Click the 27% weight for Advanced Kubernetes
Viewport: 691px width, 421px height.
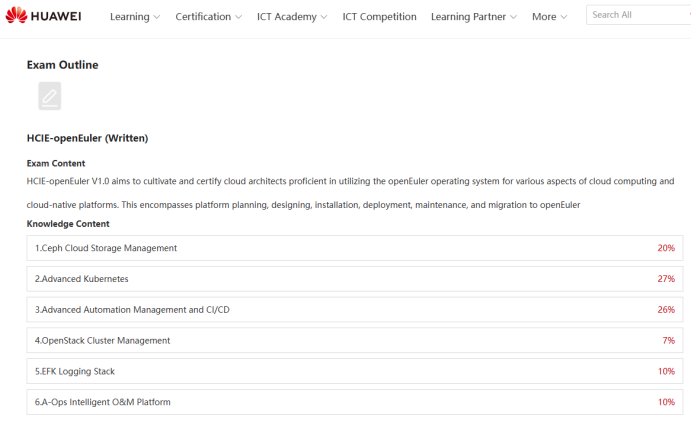(665, 279)
